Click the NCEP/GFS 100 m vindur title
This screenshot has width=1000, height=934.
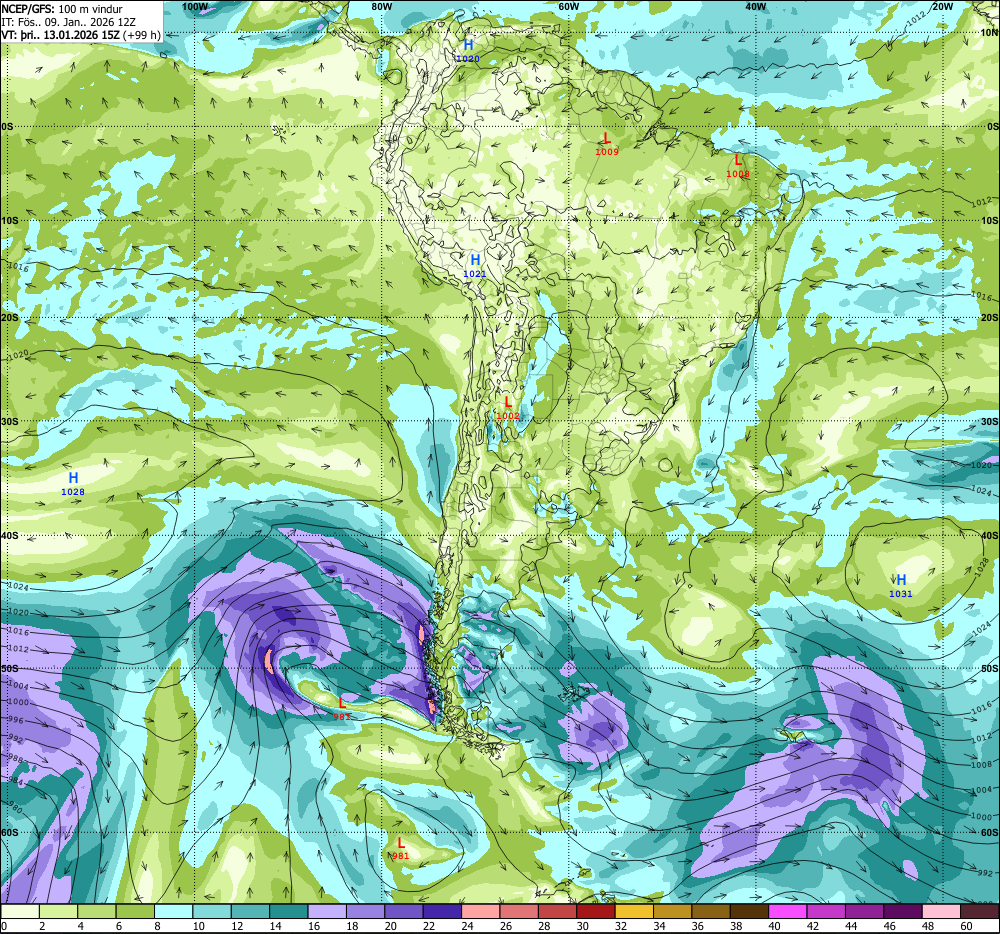pyautogui.click(x=62, y=9)
